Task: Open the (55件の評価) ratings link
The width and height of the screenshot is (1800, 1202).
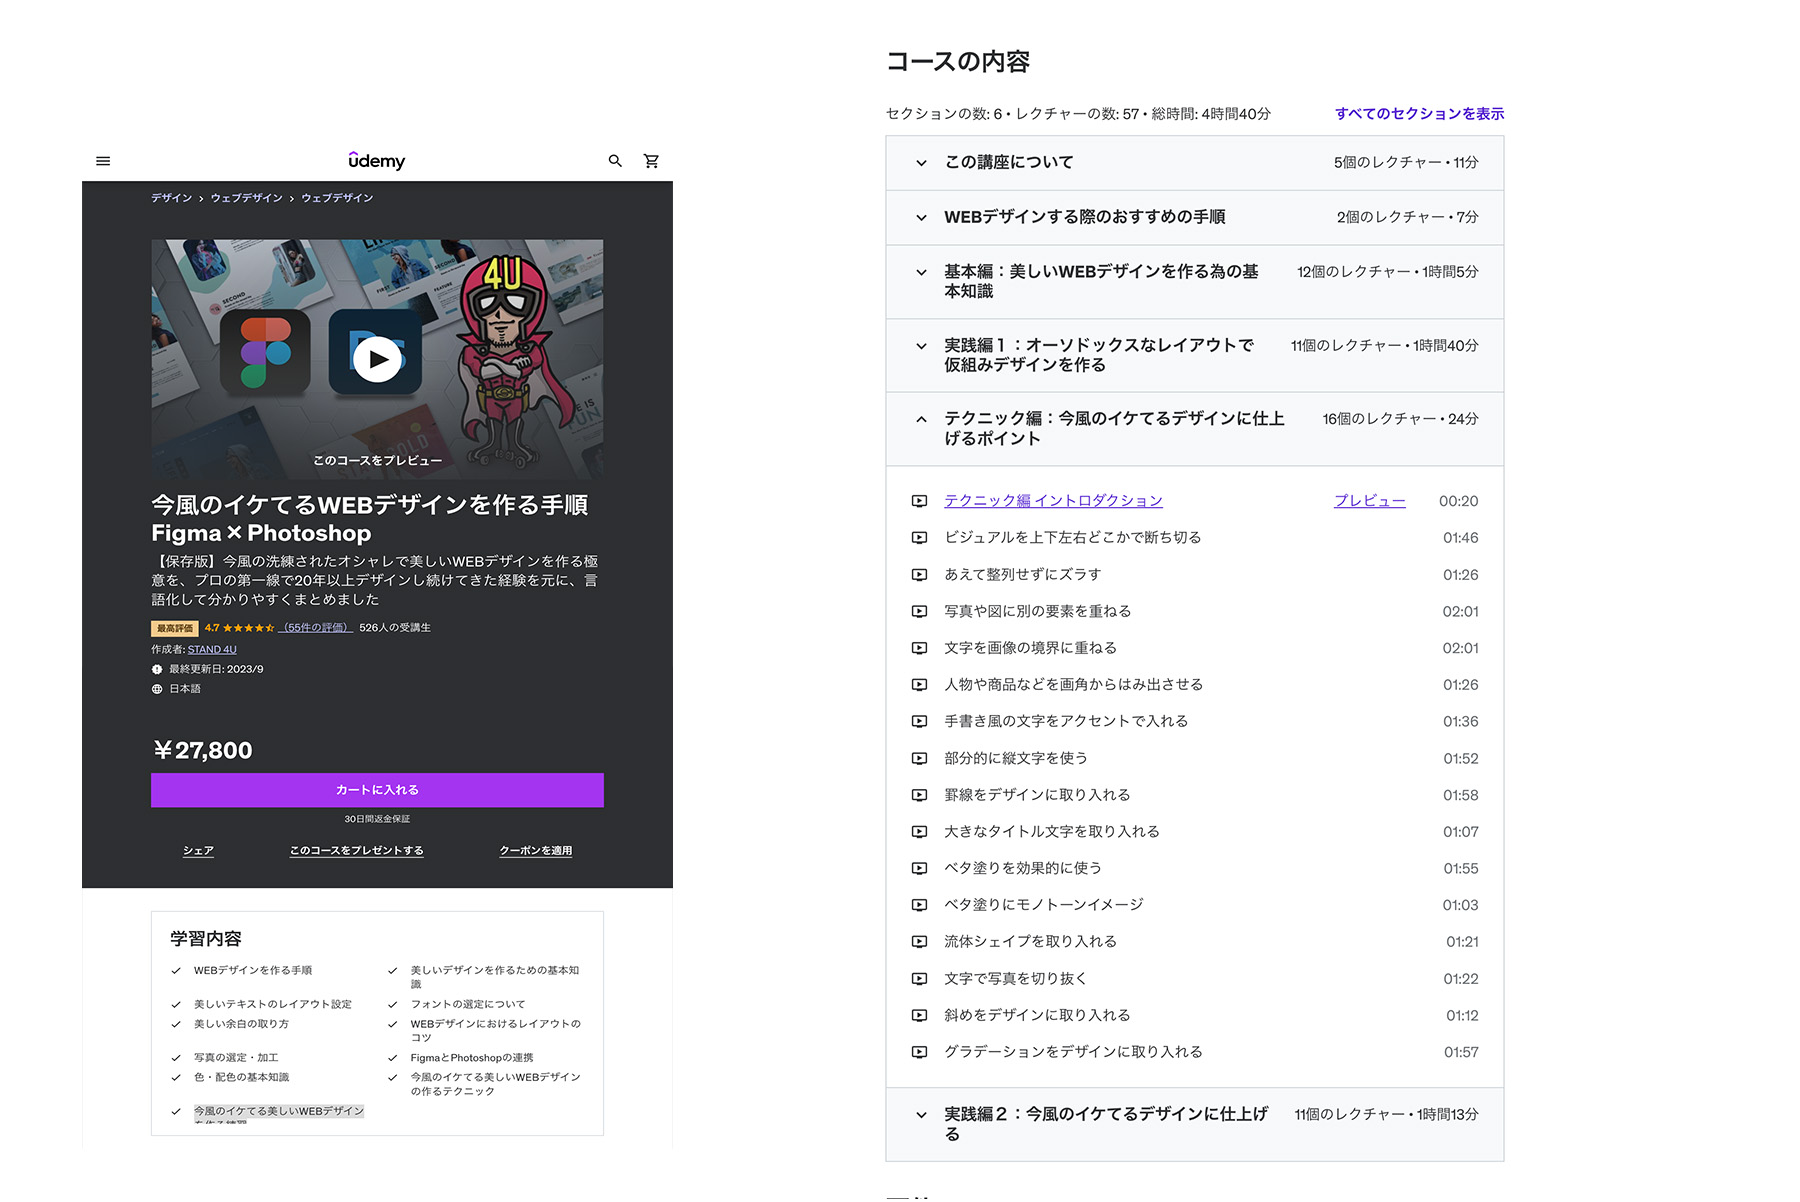Action: 315,628
